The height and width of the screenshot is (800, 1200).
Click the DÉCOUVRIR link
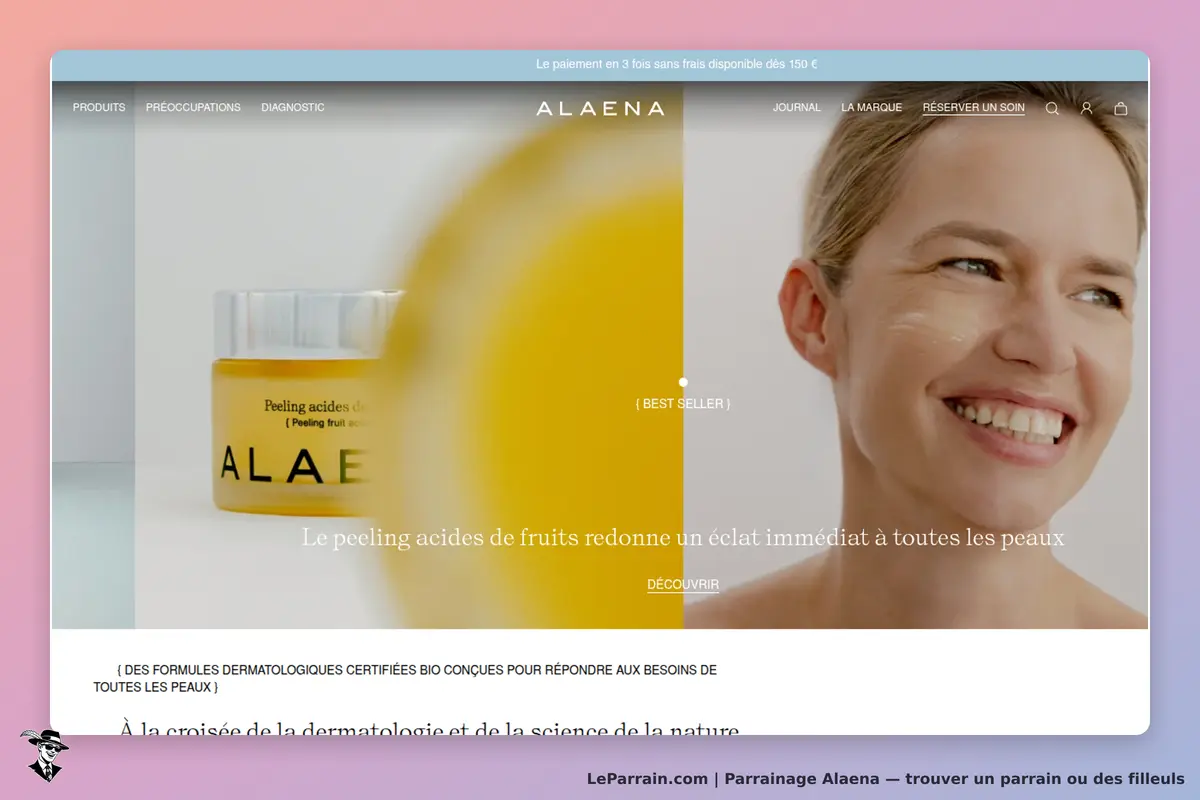683,585
